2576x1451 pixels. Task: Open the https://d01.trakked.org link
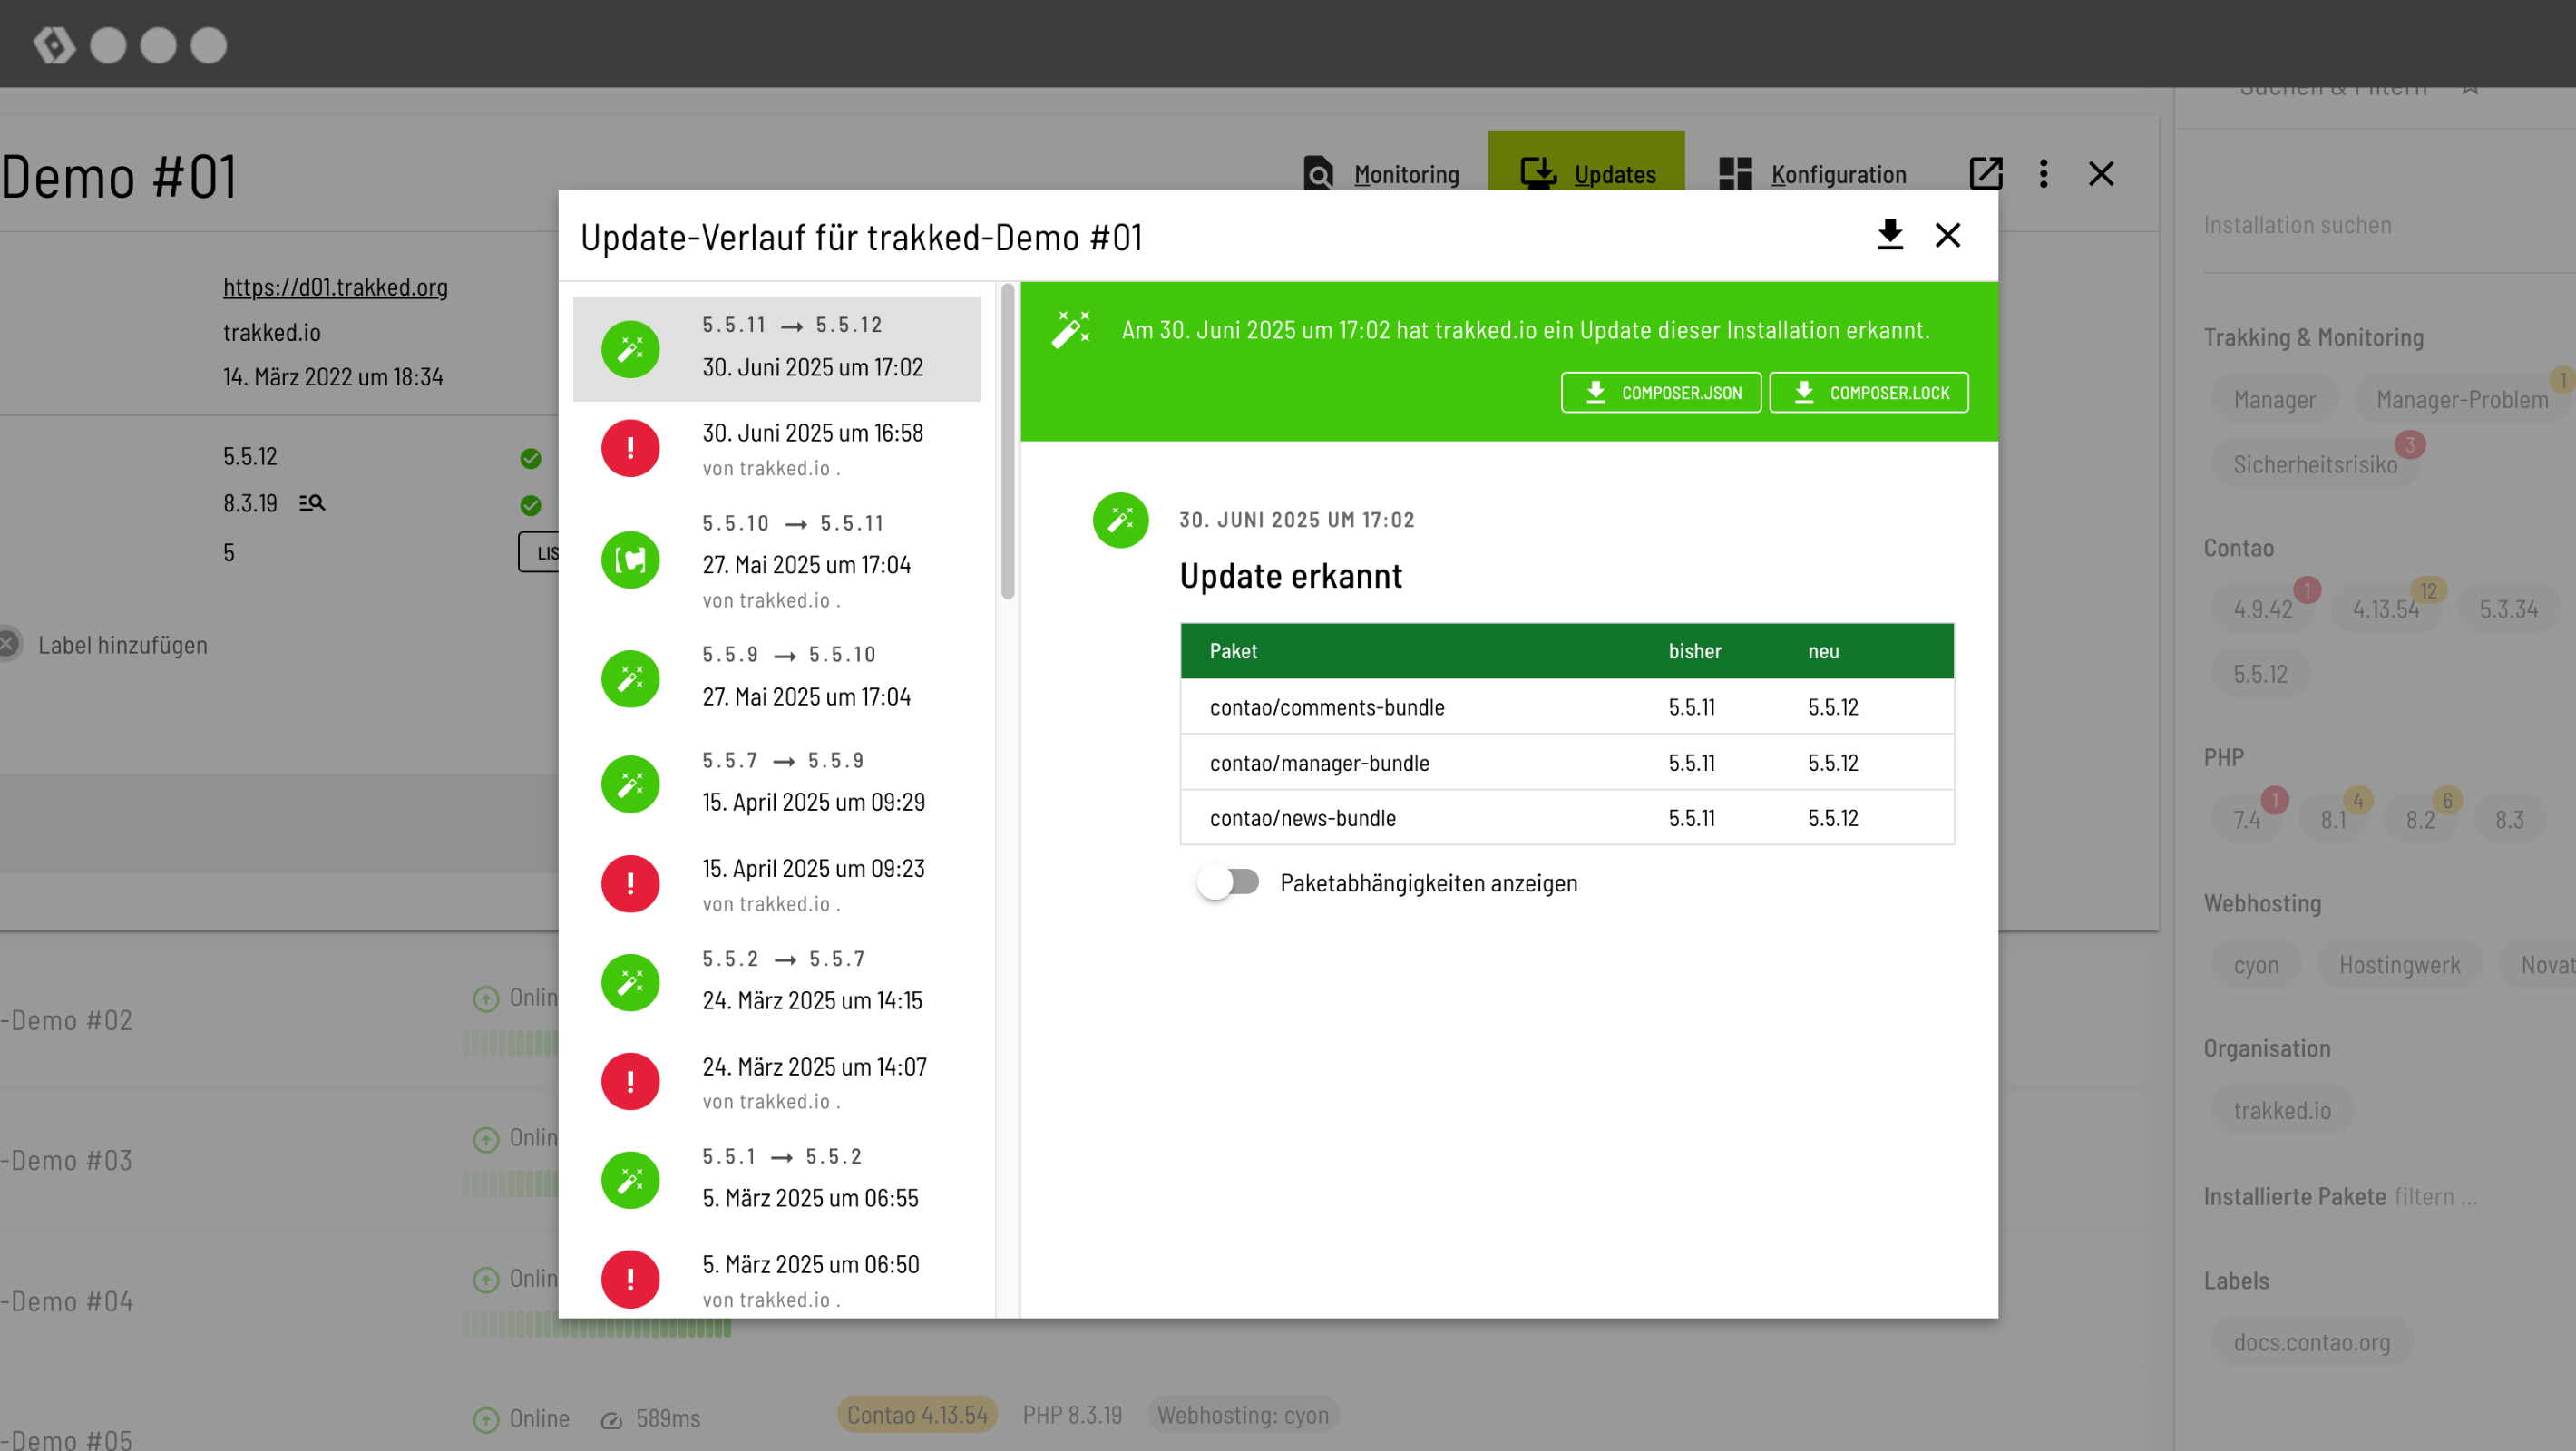[335, 287]
